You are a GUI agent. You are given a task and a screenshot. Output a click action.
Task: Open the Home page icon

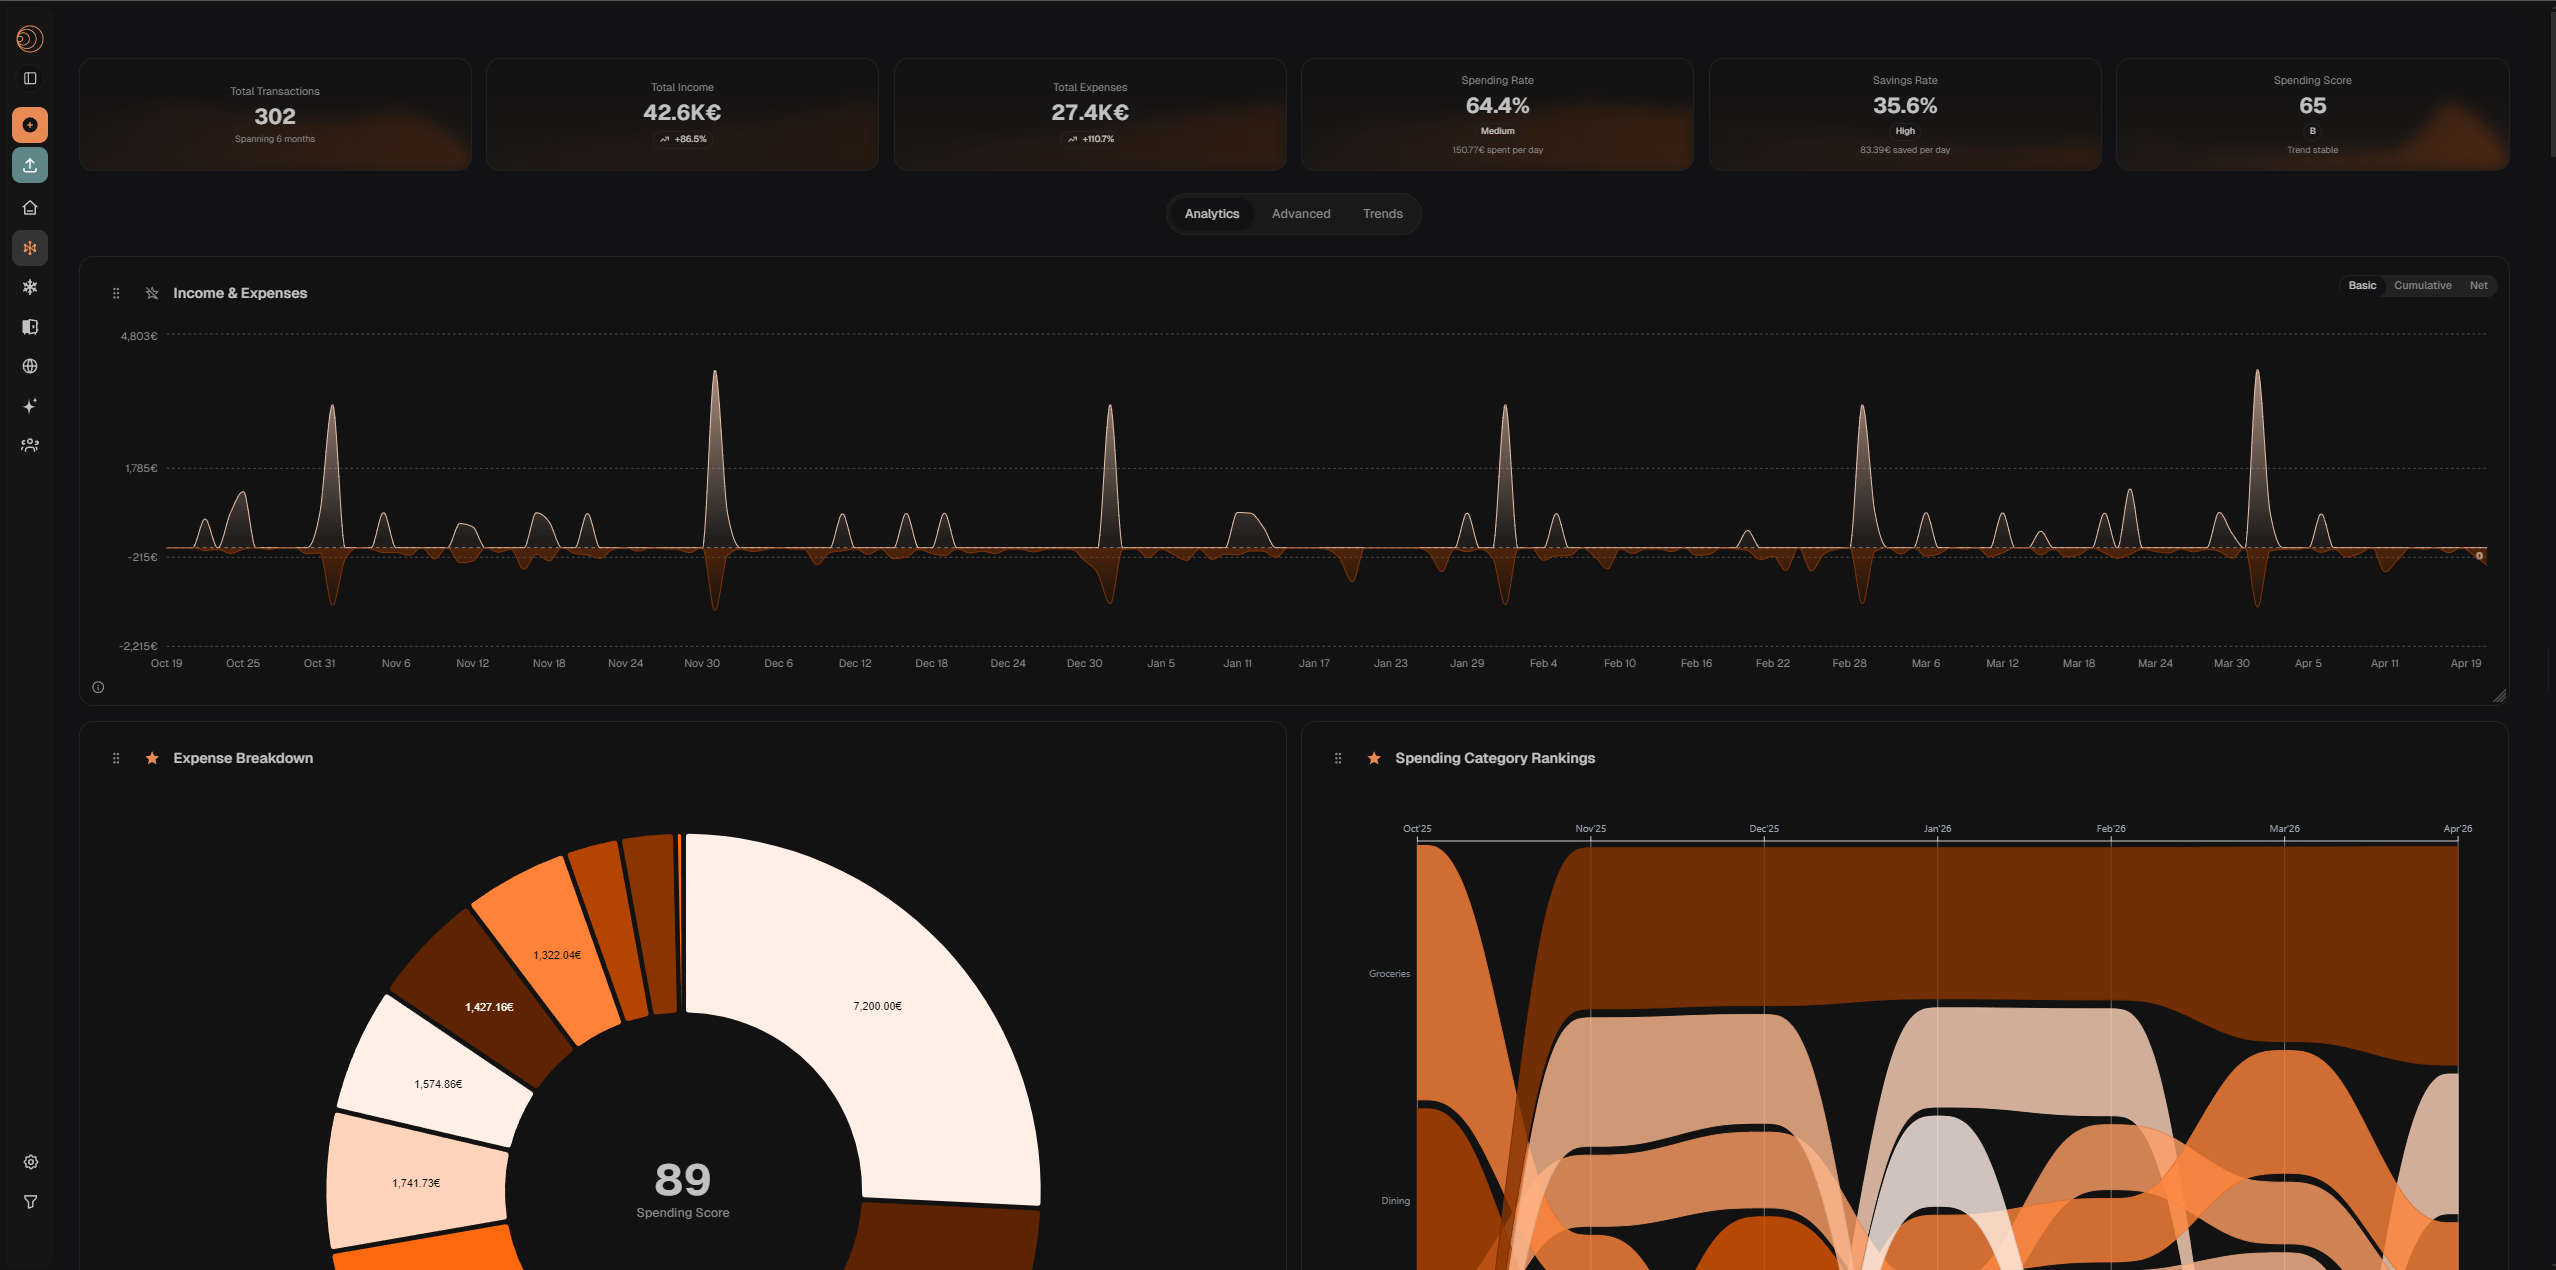pos(30,208)
